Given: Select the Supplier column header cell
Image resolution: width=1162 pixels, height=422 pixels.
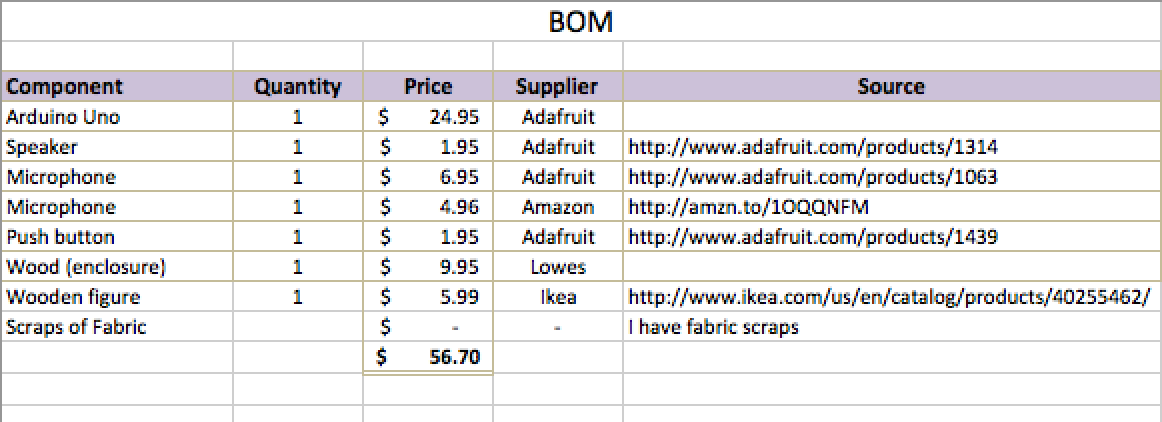Looking at the screenshot, I should (557, 86).
